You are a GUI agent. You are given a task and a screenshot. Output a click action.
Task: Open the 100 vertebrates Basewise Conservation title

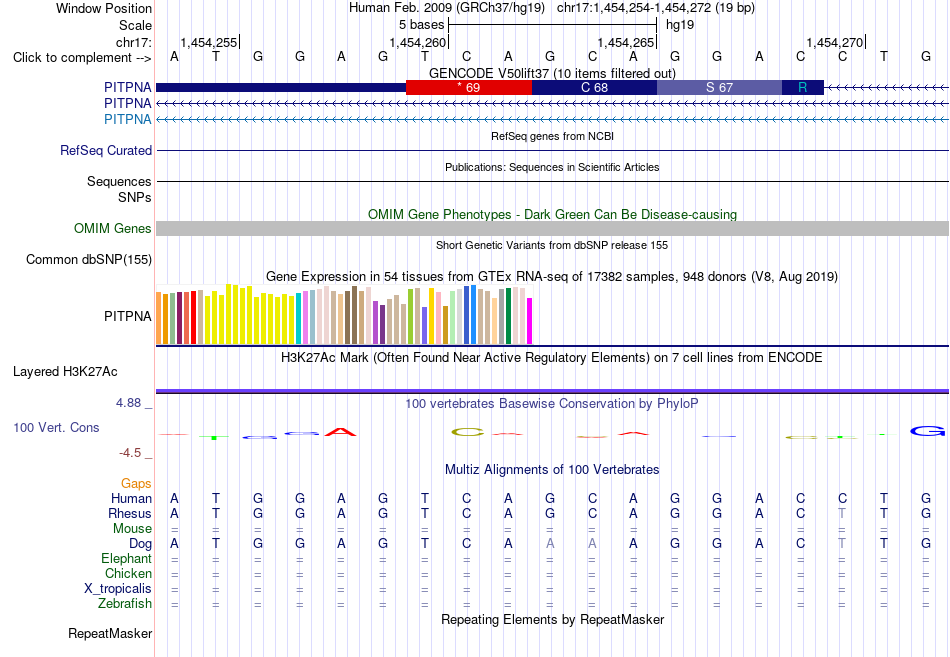(x=552, y=404)
